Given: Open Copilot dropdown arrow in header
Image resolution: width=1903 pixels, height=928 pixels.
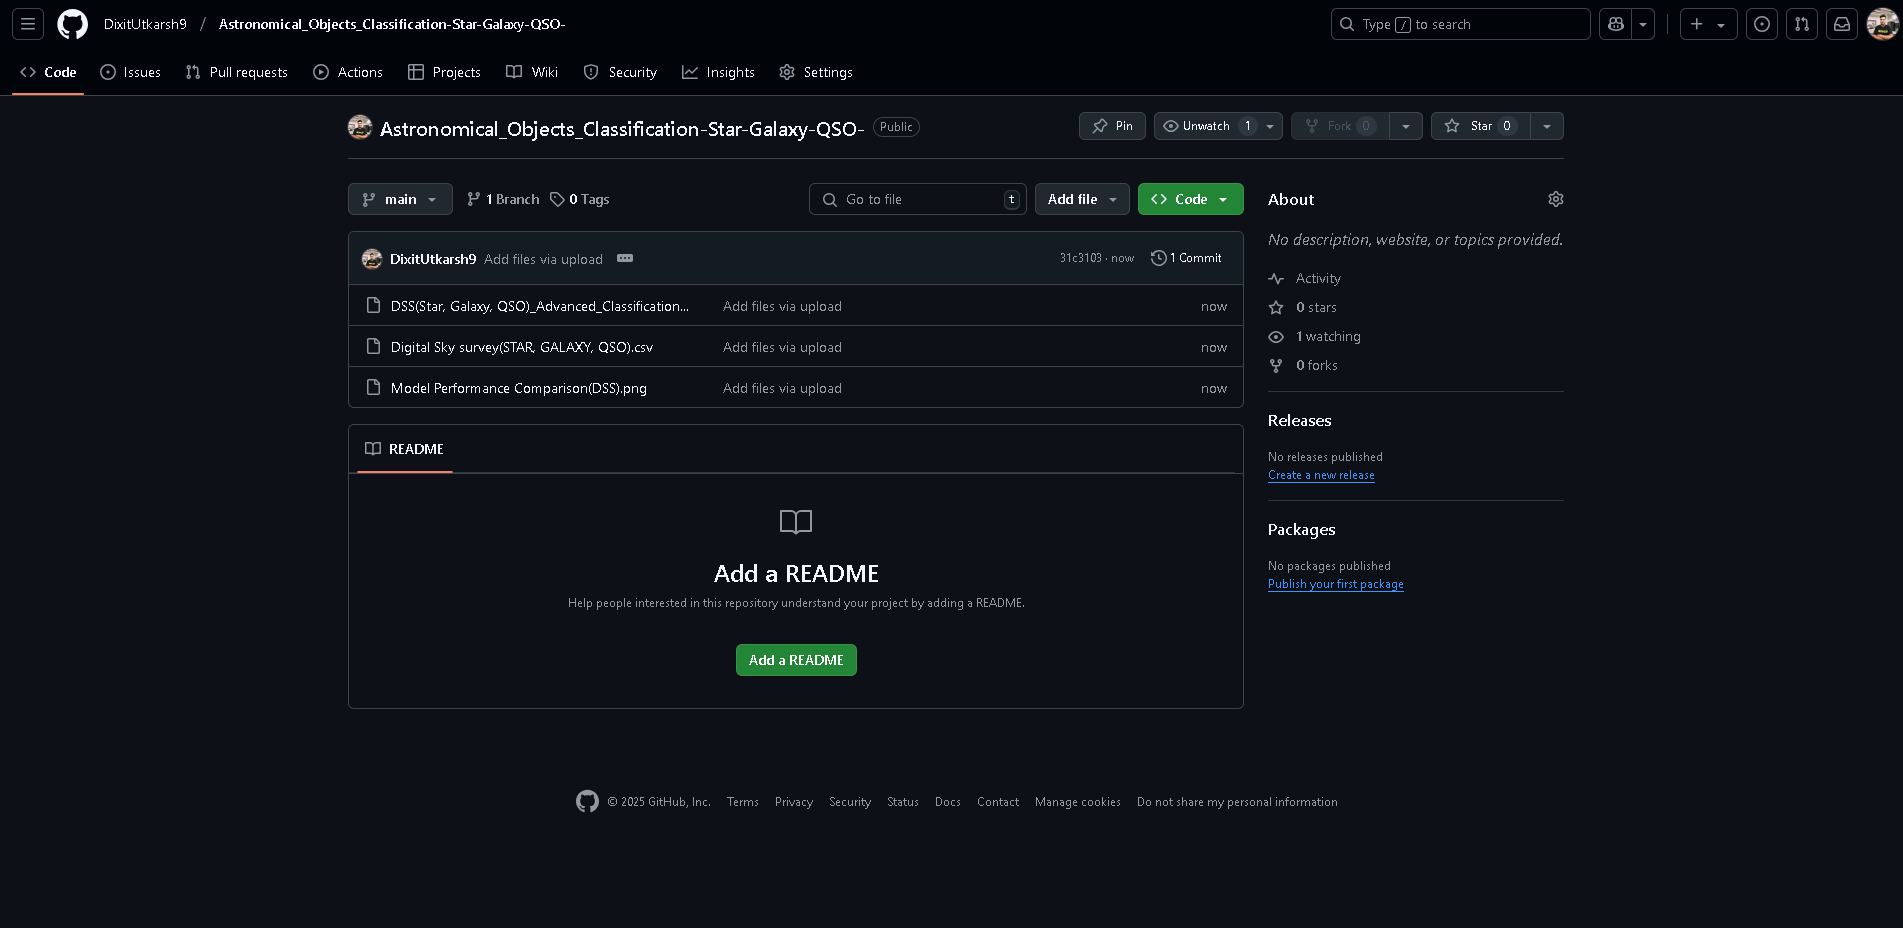Looking at the screenshot, I should click(x=1643, y=24).
